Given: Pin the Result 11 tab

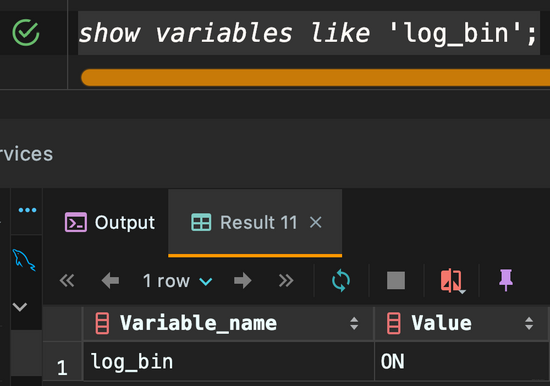Looking at the screenshot, I should tap(506, 280).
